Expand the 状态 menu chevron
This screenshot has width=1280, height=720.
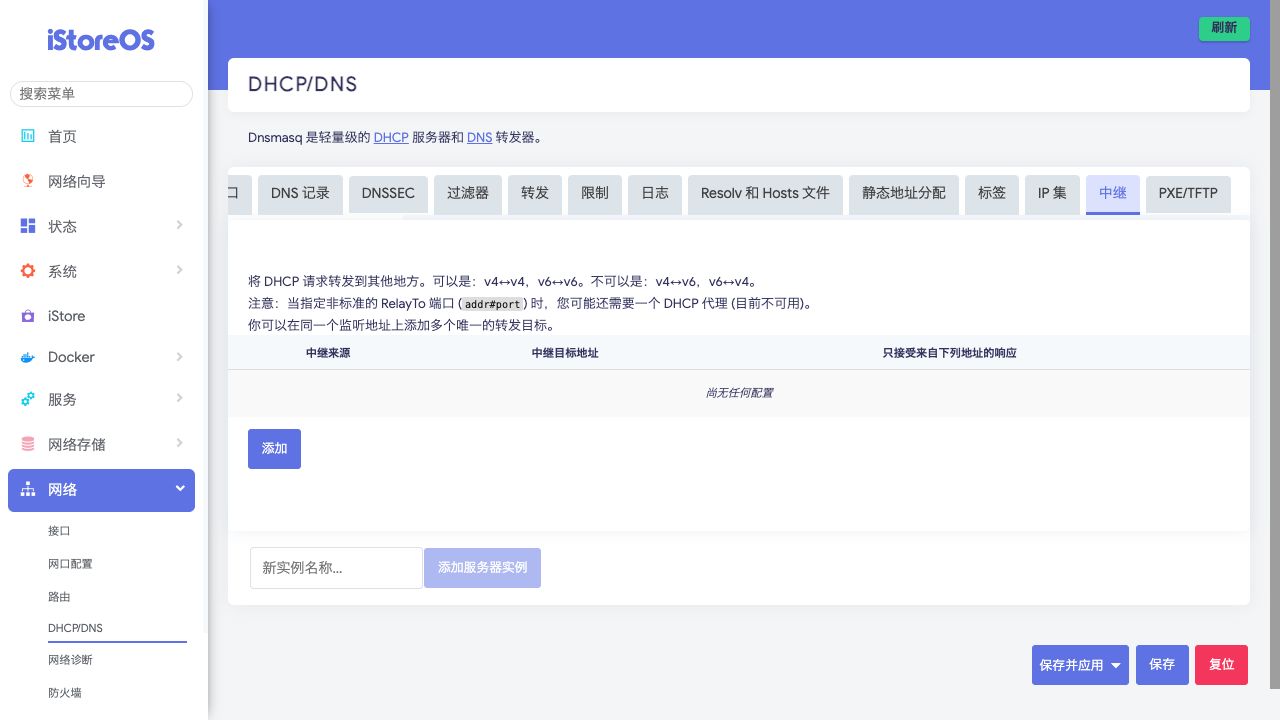(180, 225)
